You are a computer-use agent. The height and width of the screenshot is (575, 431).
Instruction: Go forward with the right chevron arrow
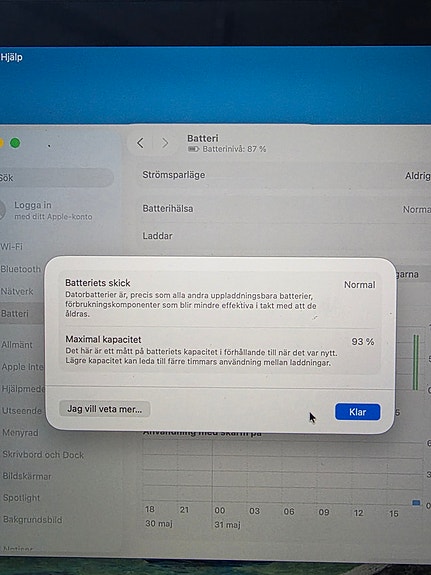(165, 143)
